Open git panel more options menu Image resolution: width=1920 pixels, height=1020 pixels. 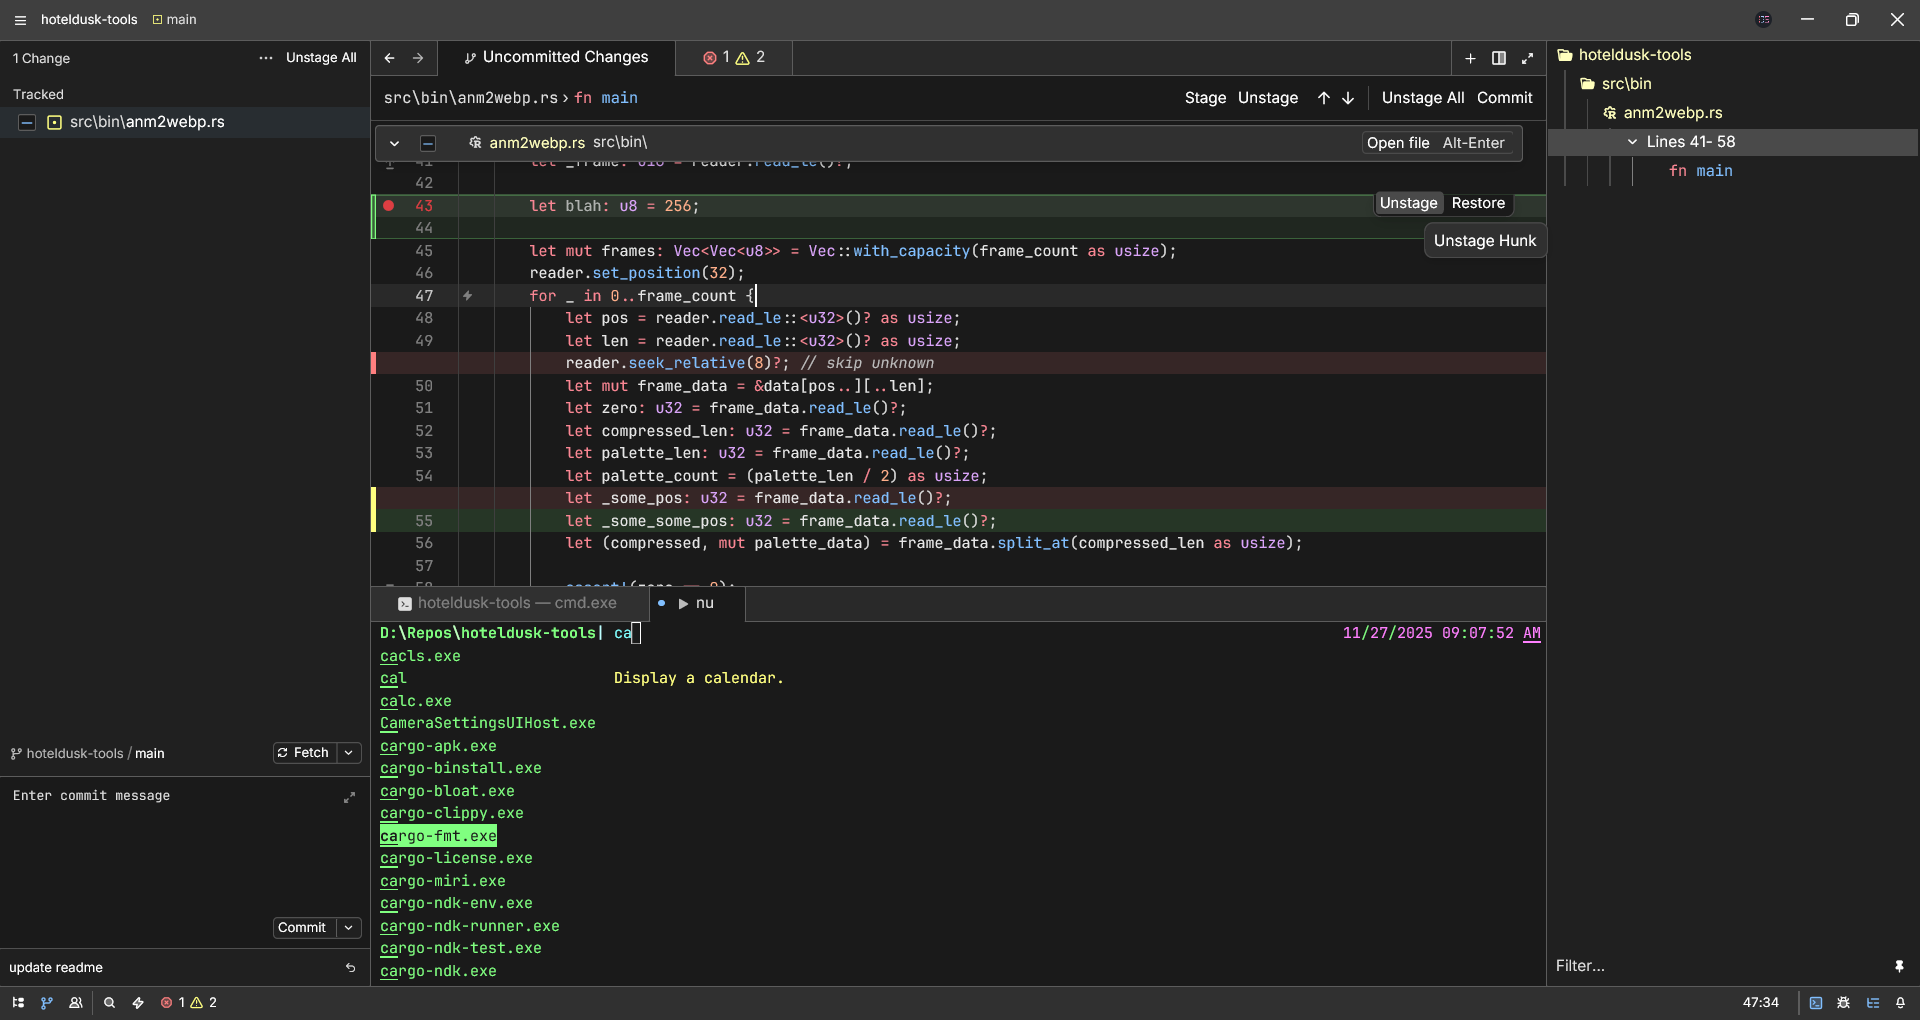point(266,58)
